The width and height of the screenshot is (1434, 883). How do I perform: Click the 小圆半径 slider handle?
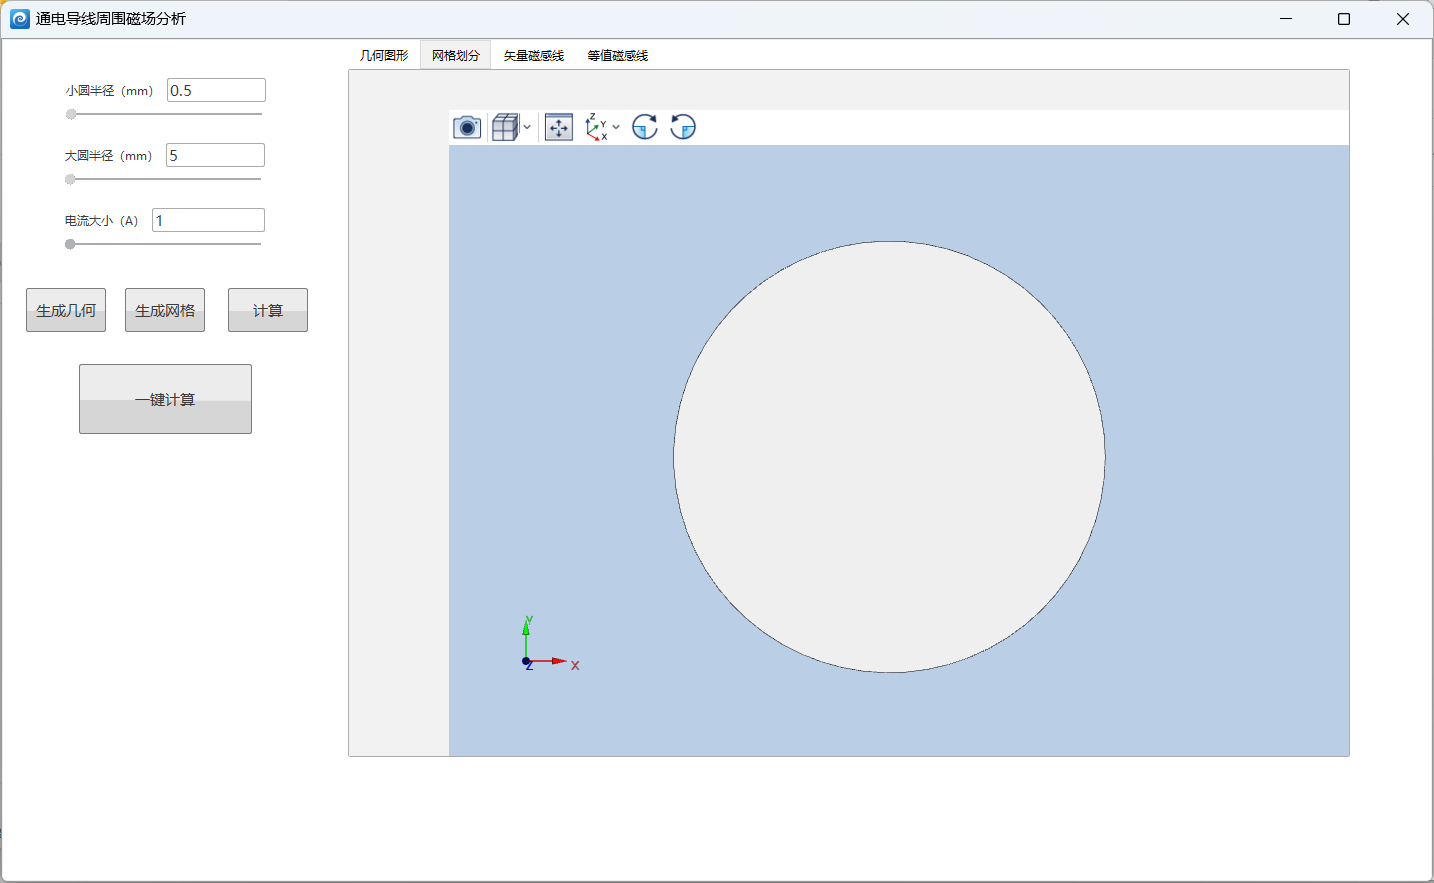[71, 114]
